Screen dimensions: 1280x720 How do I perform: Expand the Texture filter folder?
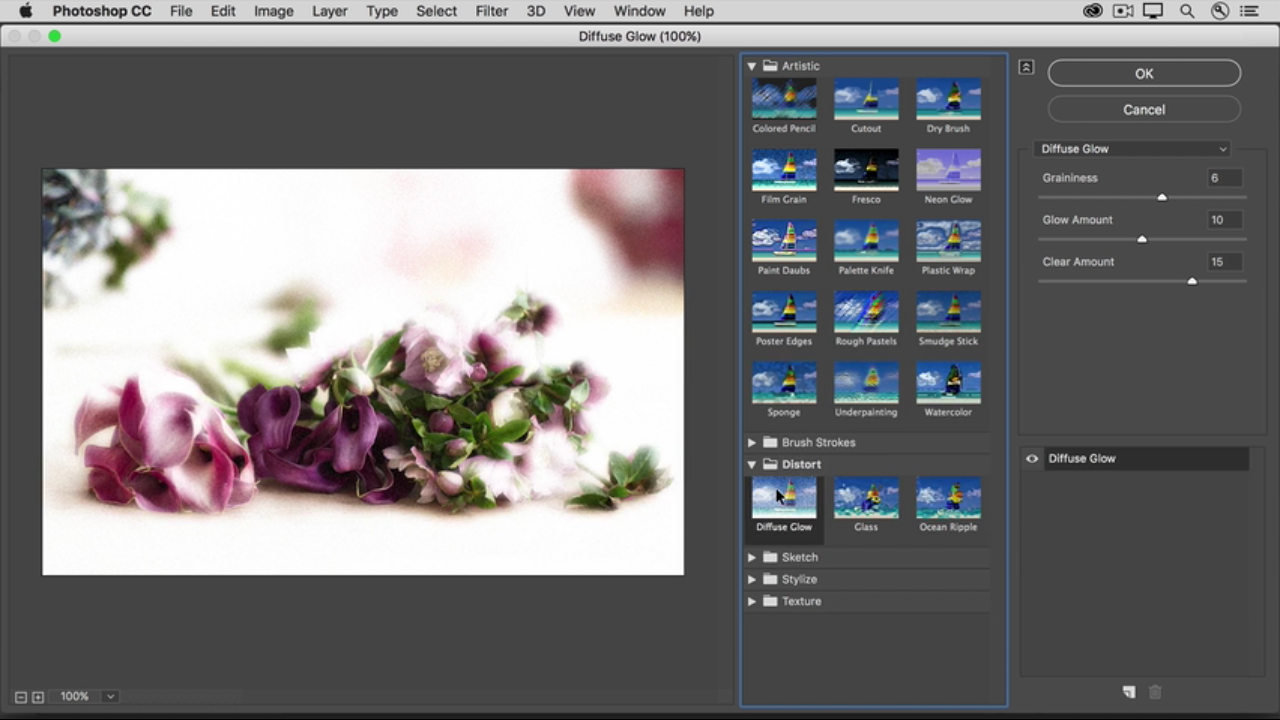(752, 601)
